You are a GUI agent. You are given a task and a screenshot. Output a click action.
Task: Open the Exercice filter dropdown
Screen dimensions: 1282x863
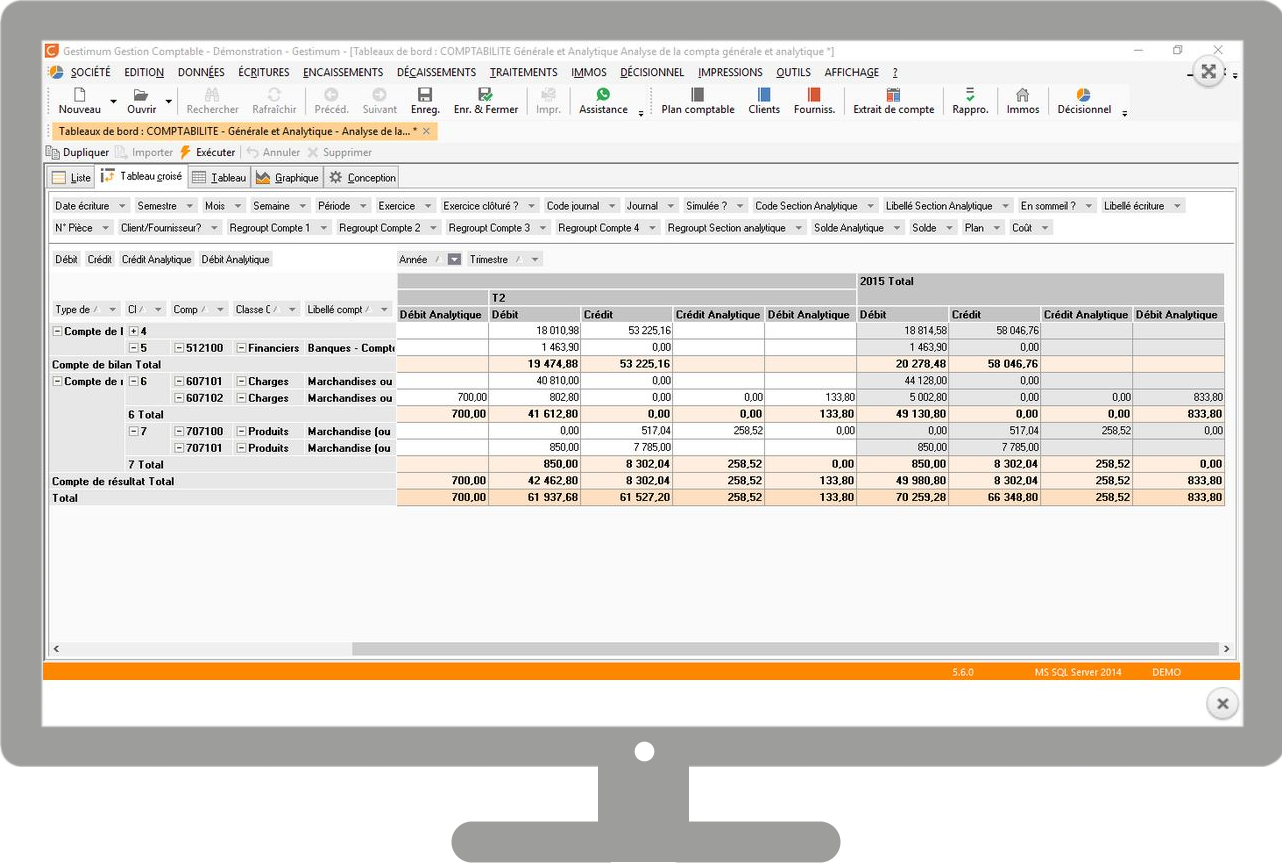tap(427, 205)
